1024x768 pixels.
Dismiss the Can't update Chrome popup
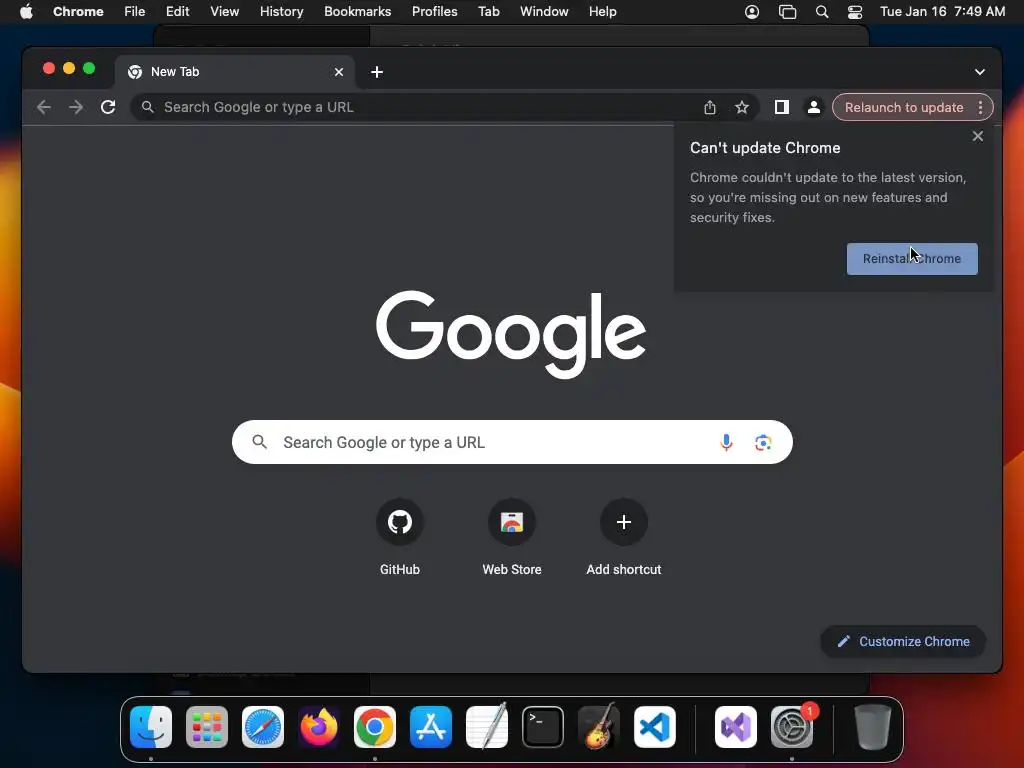(x=978, y=136)
